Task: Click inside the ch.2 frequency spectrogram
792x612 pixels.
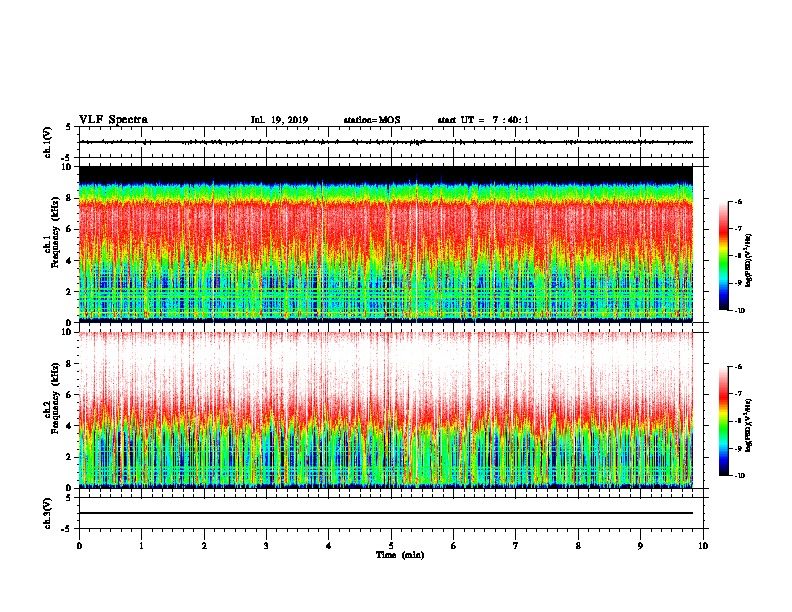Action: 386,410
